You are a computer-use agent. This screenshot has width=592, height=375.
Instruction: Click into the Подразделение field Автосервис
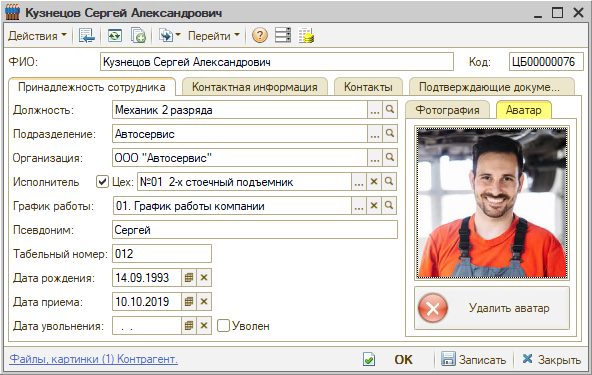coord(240,134)
